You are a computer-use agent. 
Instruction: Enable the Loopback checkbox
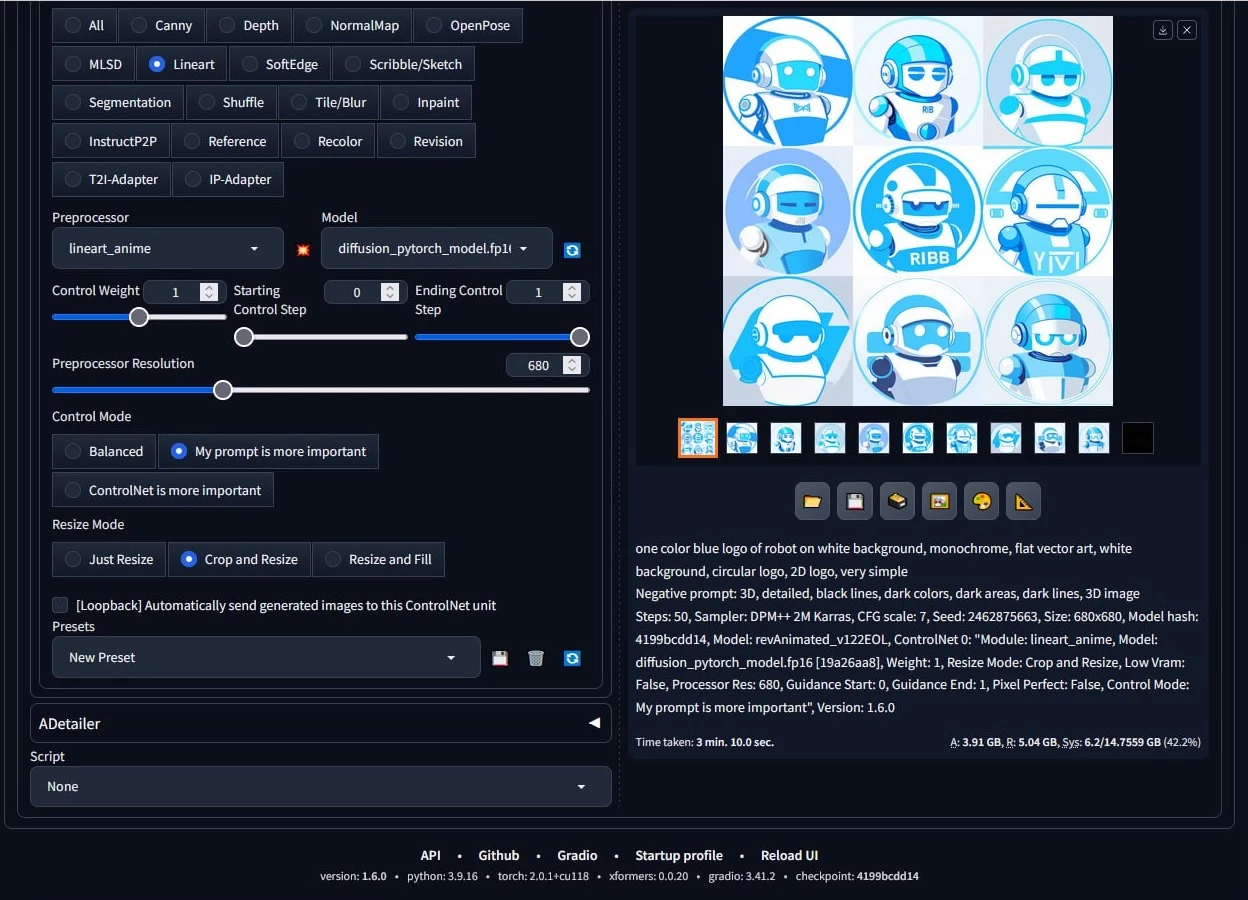coord(60,605)
